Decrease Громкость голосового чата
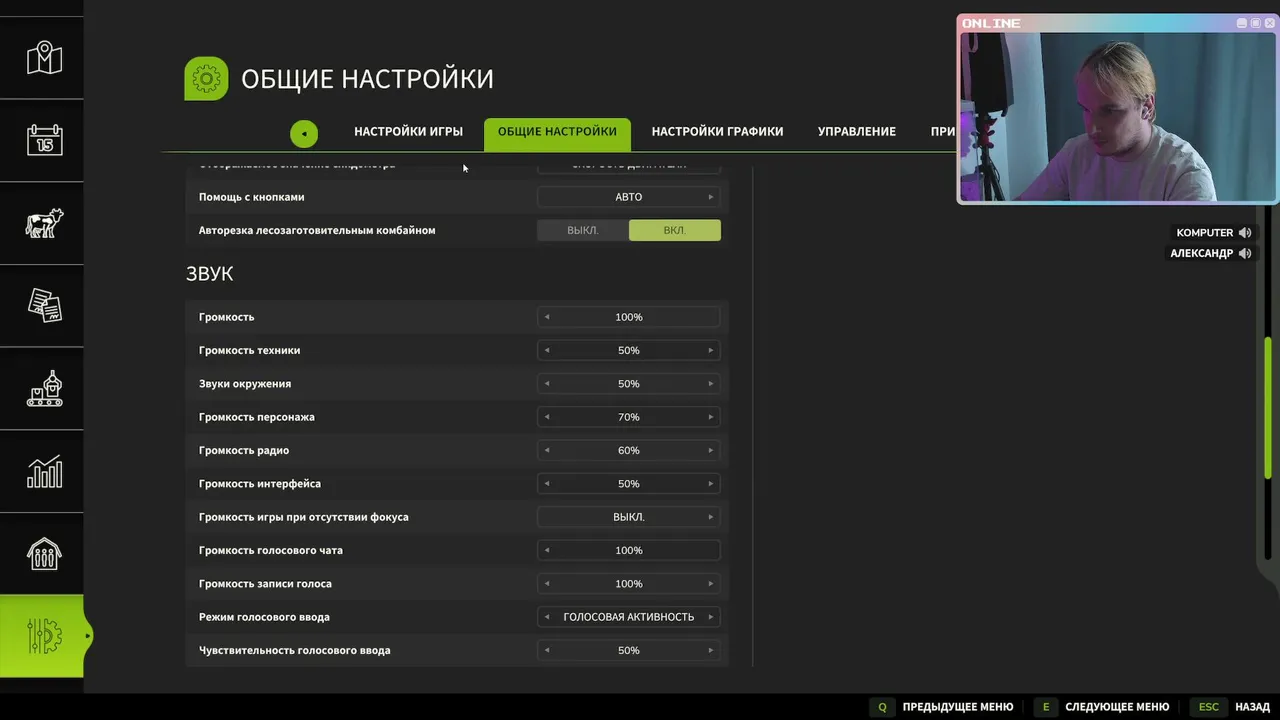Viewport: 1280px width, 720px height. click(x=547, y=551)
